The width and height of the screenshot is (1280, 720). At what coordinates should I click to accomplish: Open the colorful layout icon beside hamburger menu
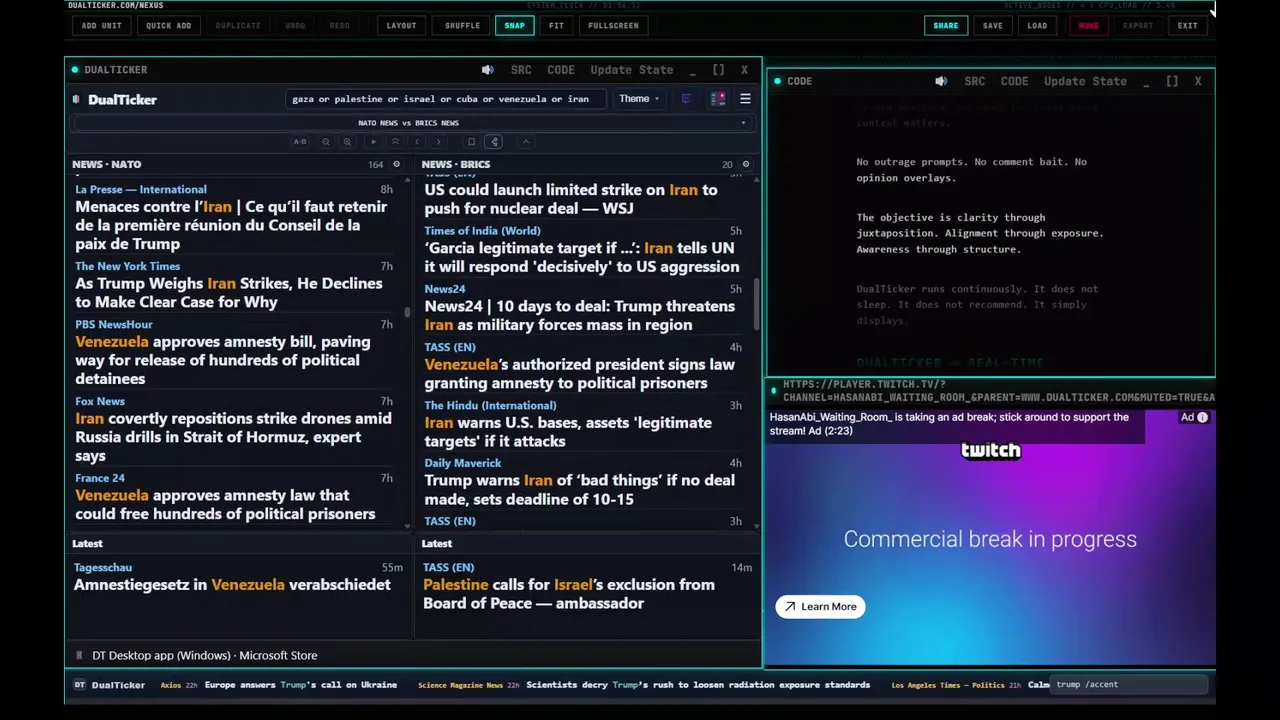tap(718, 99)
